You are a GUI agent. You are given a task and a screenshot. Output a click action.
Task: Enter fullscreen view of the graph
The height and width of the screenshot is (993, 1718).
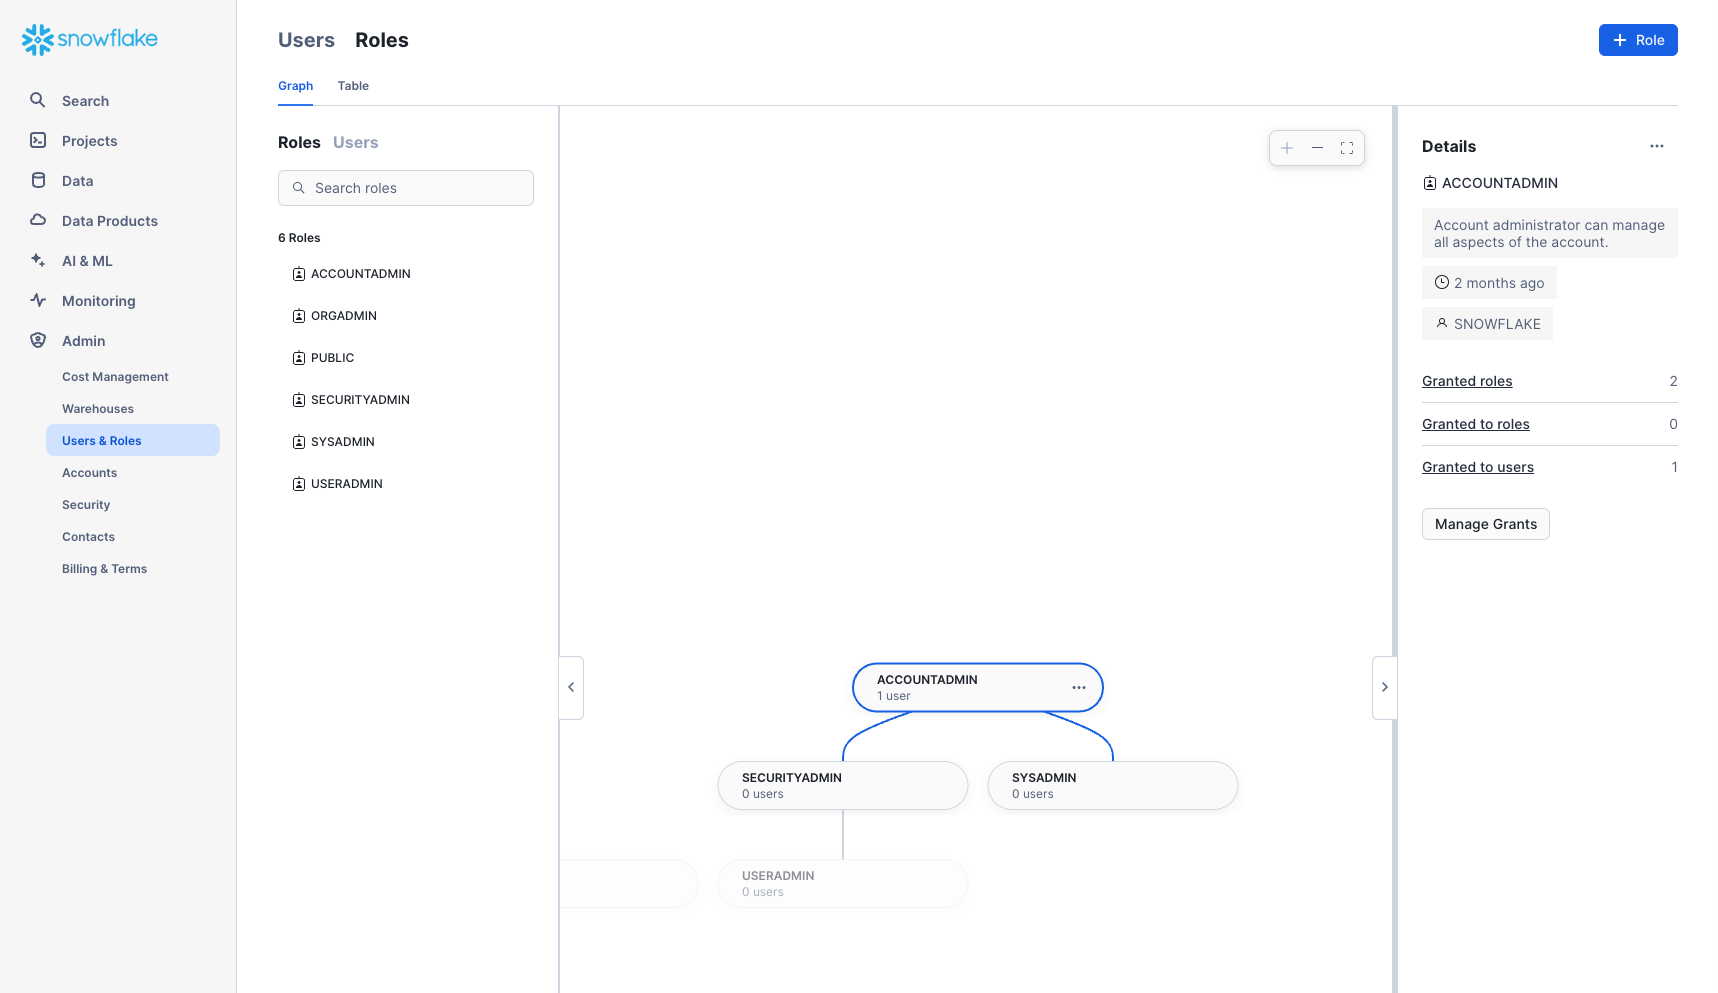click(1346, 147)
